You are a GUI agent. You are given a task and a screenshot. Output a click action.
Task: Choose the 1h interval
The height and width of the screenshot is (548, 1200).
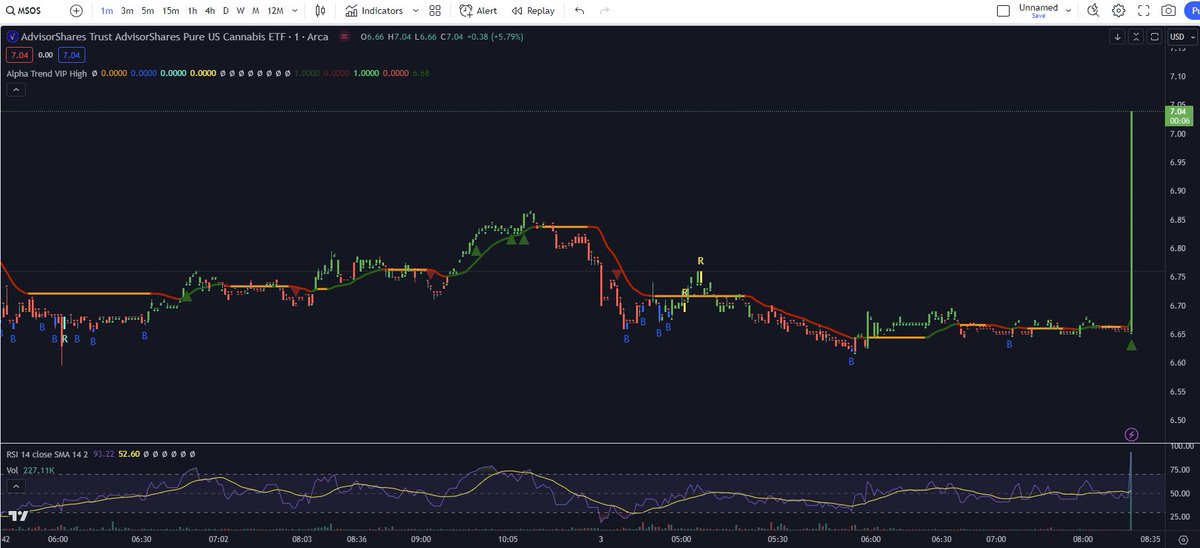pyautogui.click(x=192, y=11)
